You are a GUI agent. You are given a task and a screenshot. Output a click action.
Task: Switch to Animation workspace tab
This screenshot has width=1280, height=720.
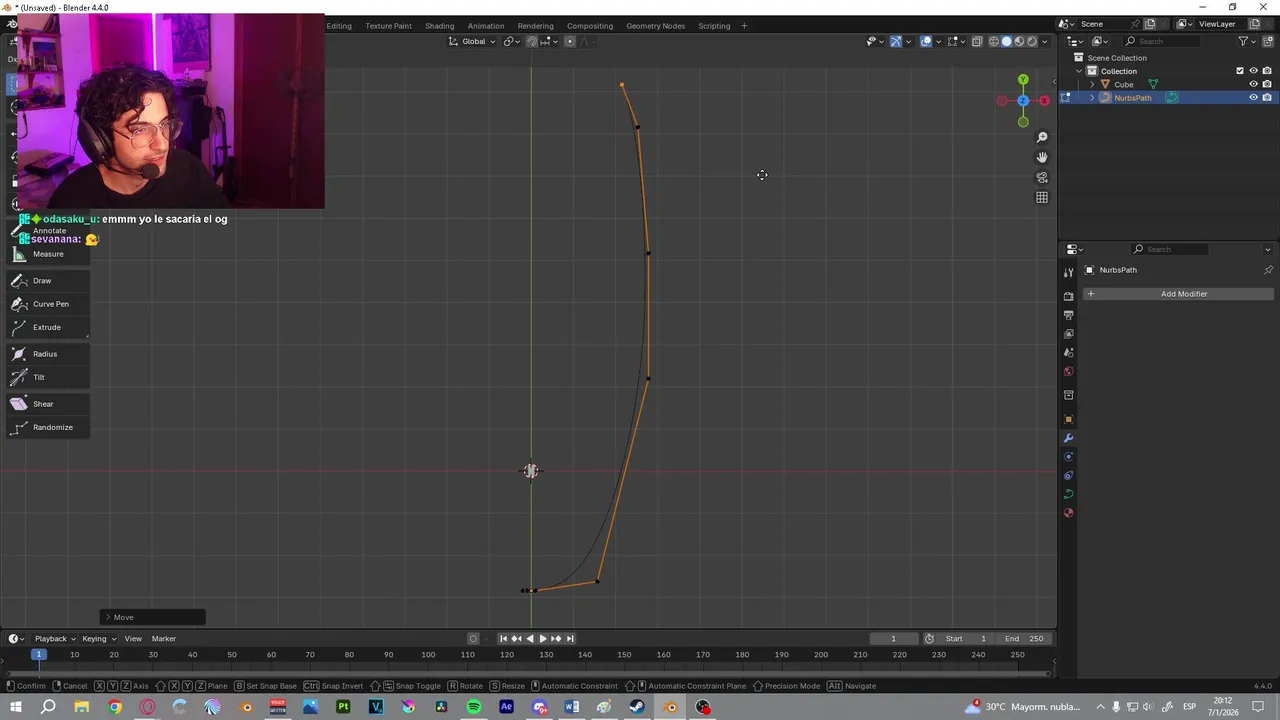pos(486,26)
